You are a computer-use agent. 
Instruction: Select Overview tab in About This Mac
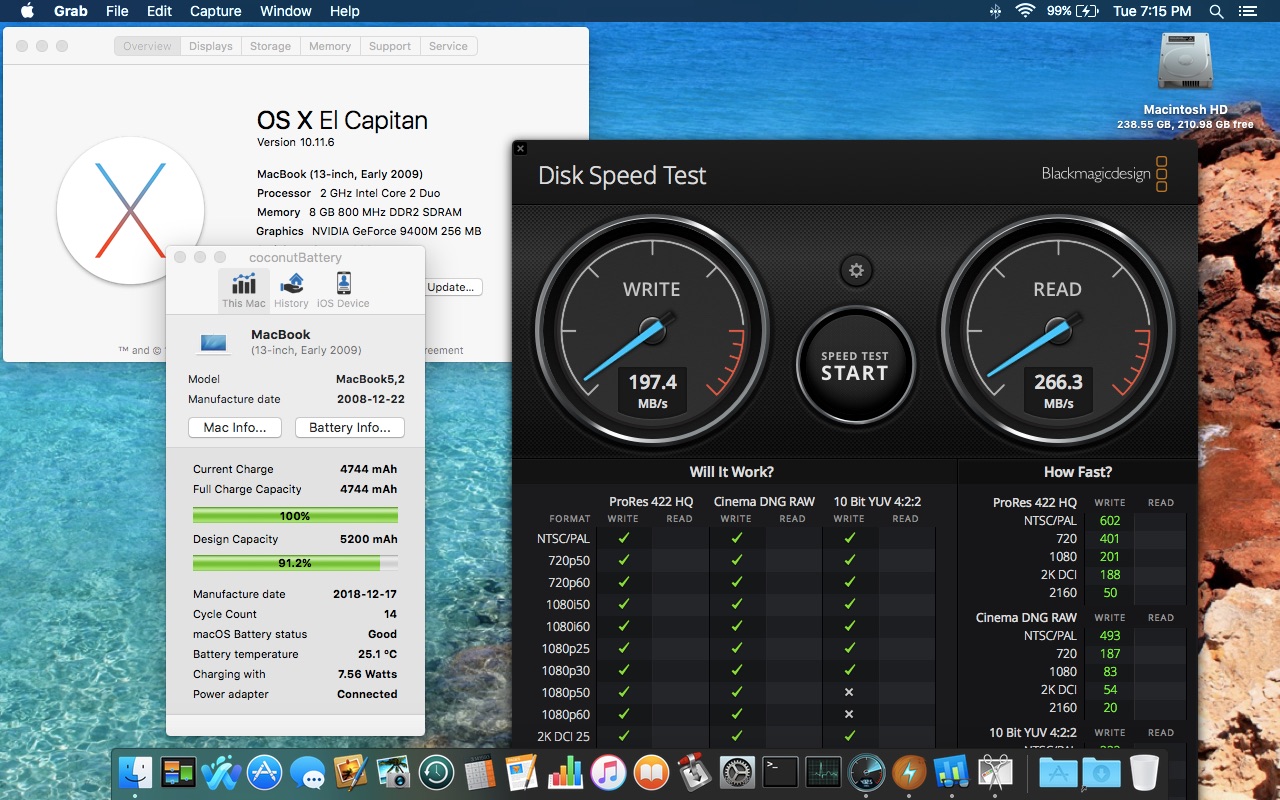148,46
